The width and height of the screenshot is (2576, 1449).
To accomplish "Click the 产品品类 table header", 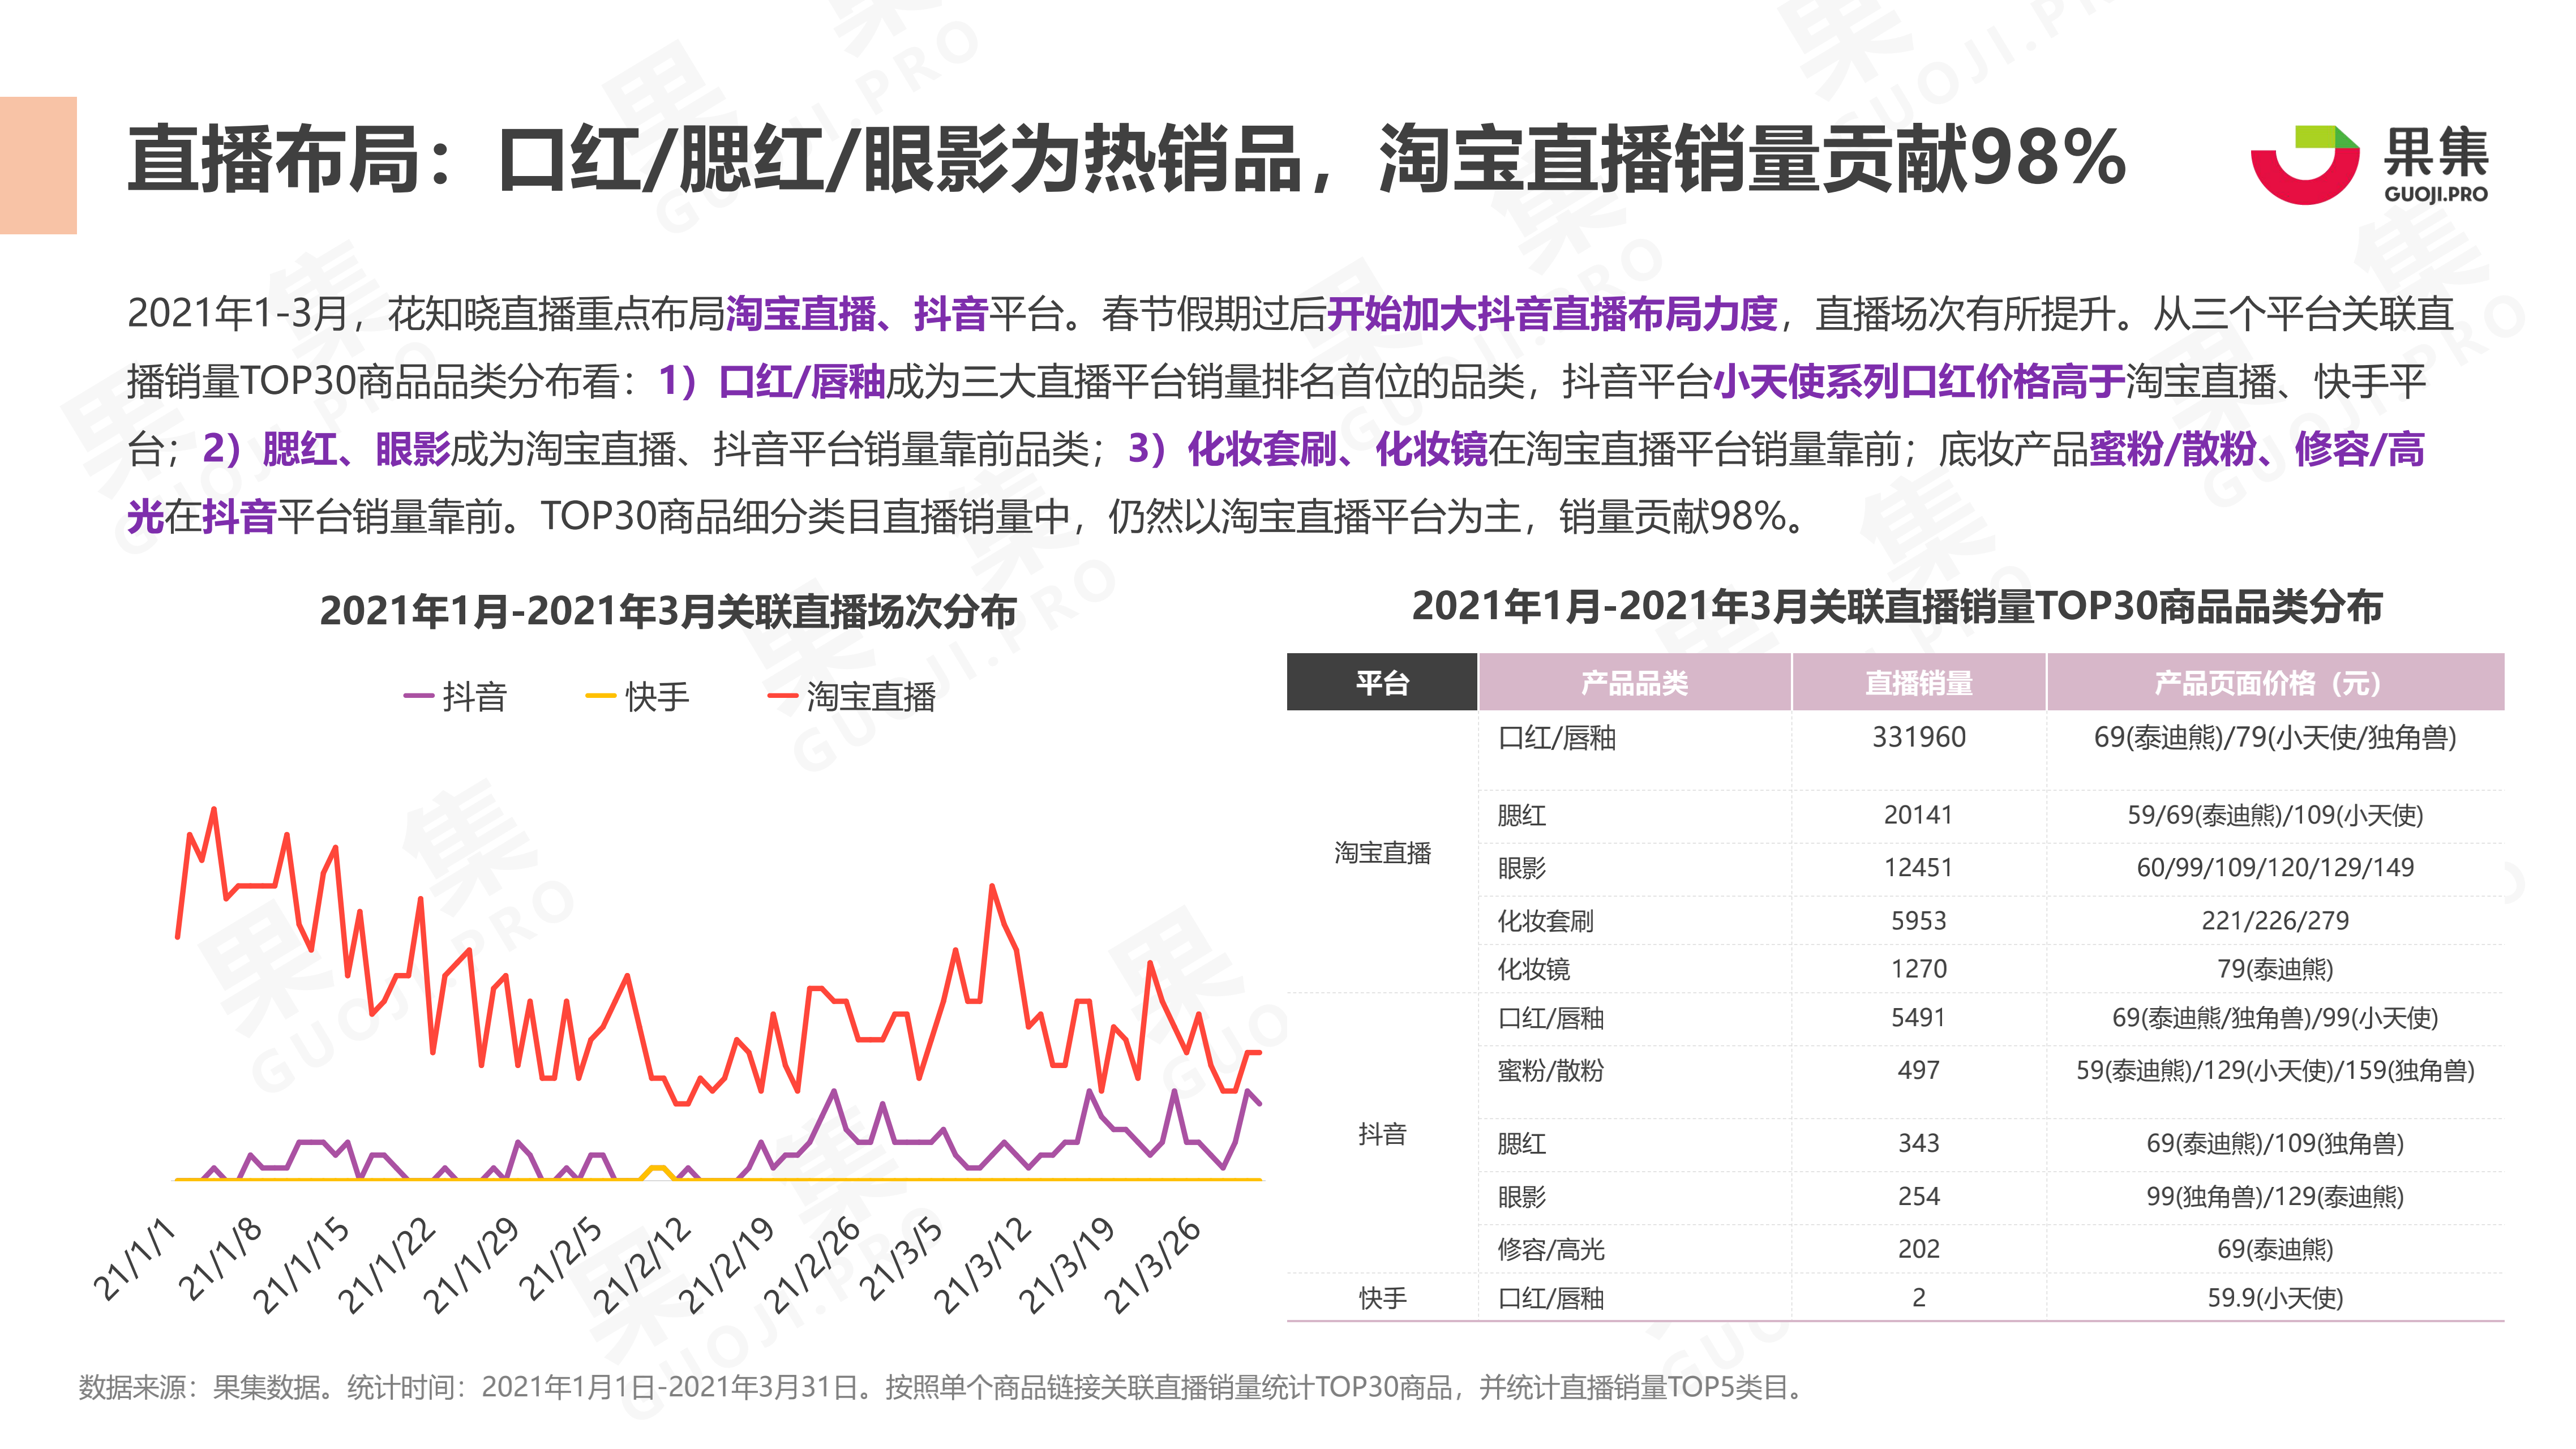I will [x=1634, y=682].
